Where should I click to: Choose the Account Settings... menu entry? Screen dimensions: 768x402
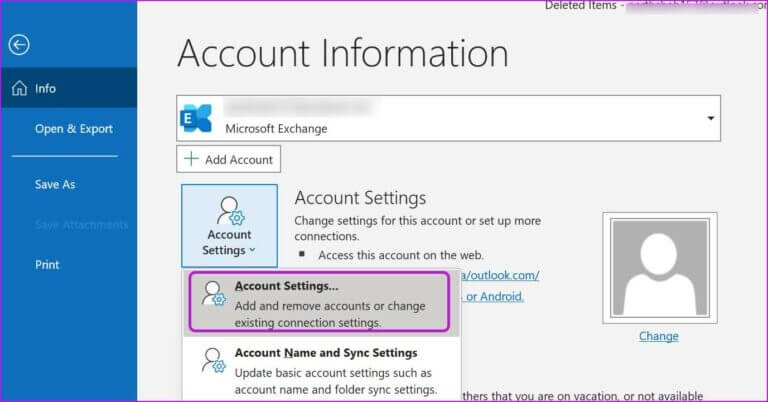319,303
